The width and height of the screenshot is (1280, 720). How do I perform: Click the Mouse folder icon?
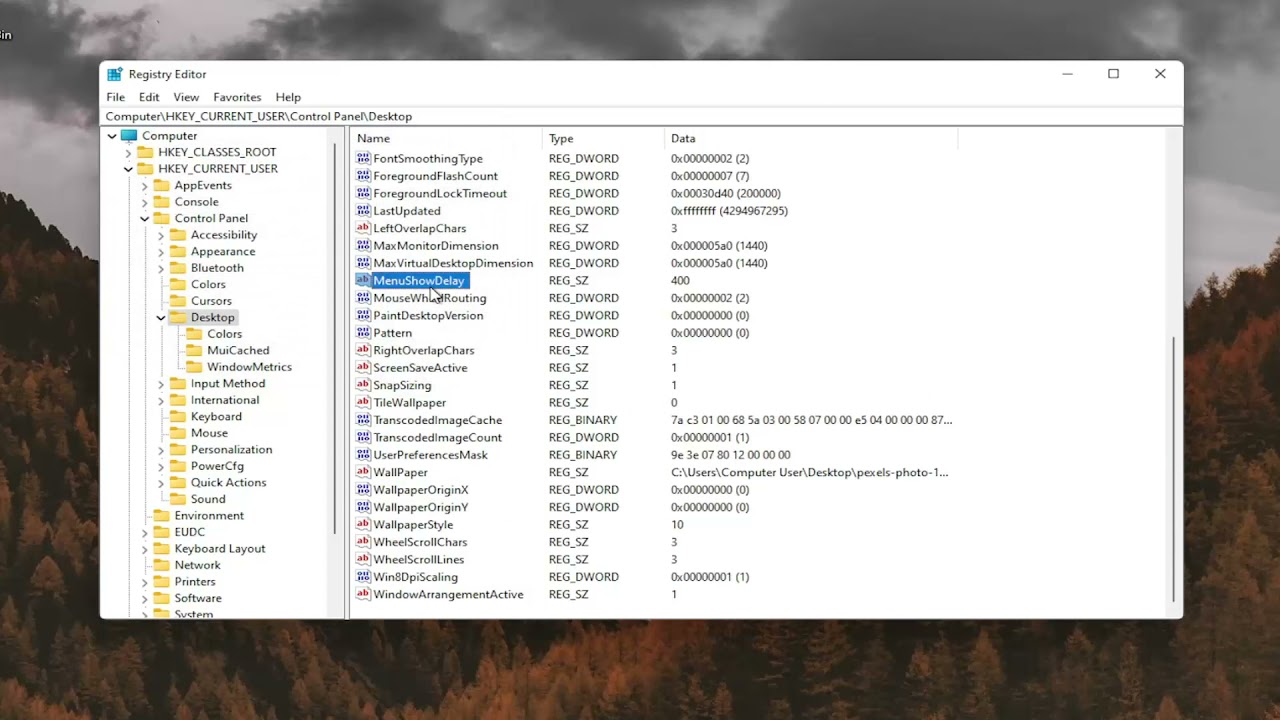tap(178, 433)
